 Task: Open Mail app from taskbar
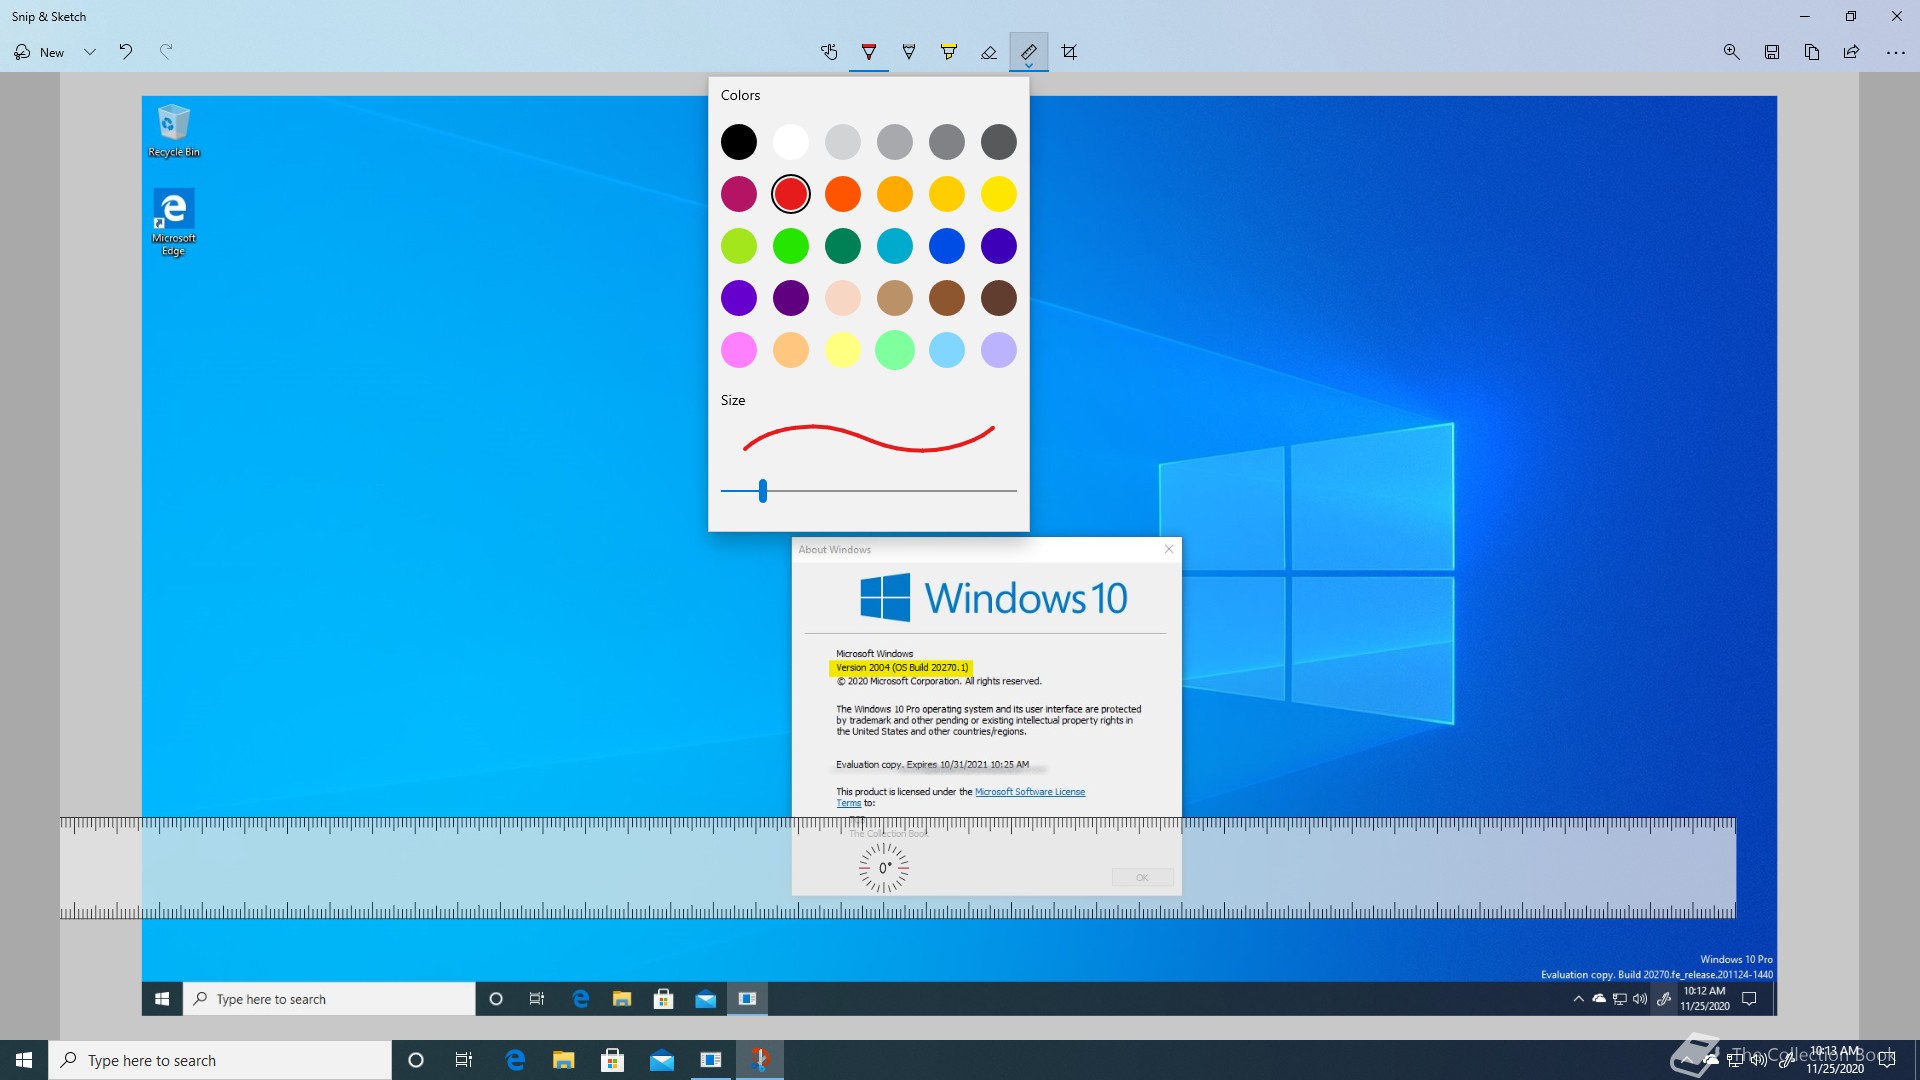pos(662,1060)
